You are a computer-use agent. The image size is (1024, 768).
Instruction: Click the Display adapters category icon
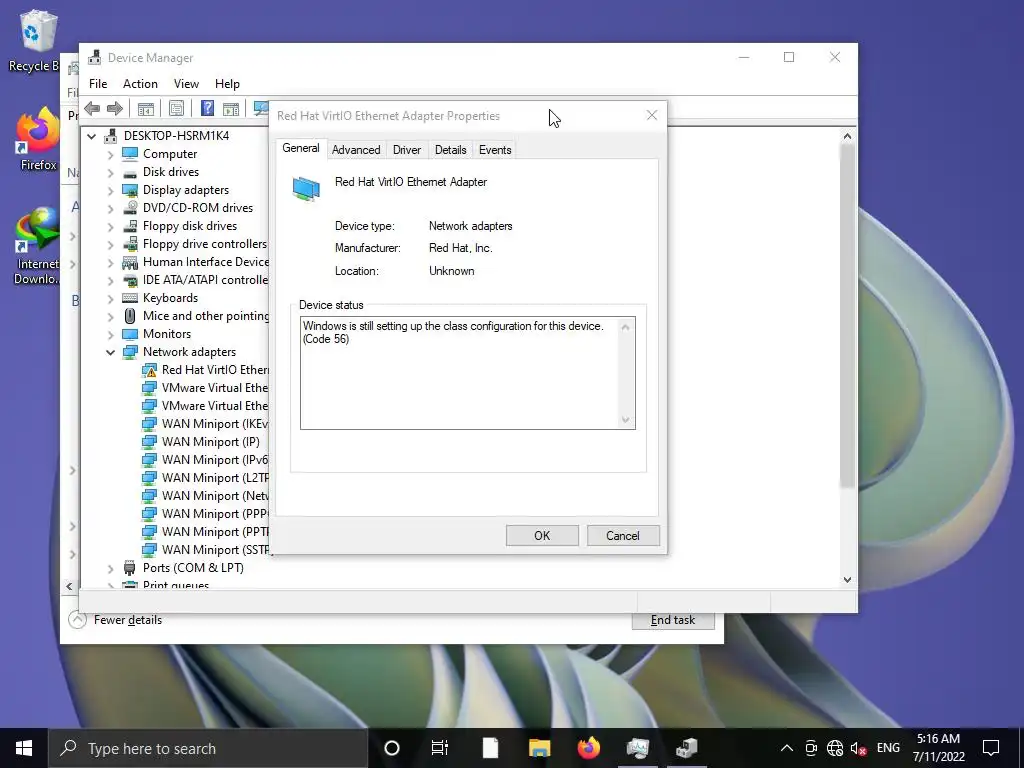[130, 190]
